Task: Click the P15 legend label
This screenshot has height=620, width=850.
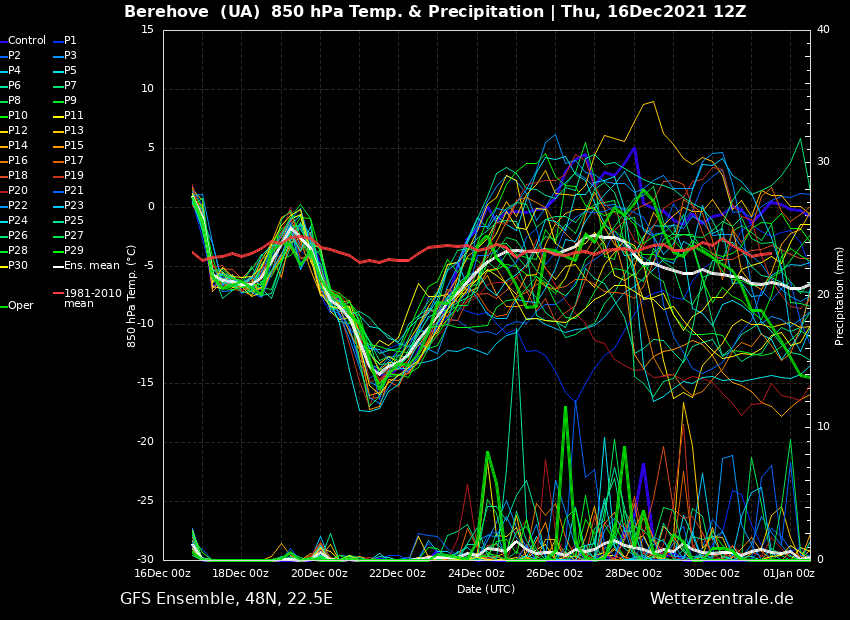Action: point(73,146)
